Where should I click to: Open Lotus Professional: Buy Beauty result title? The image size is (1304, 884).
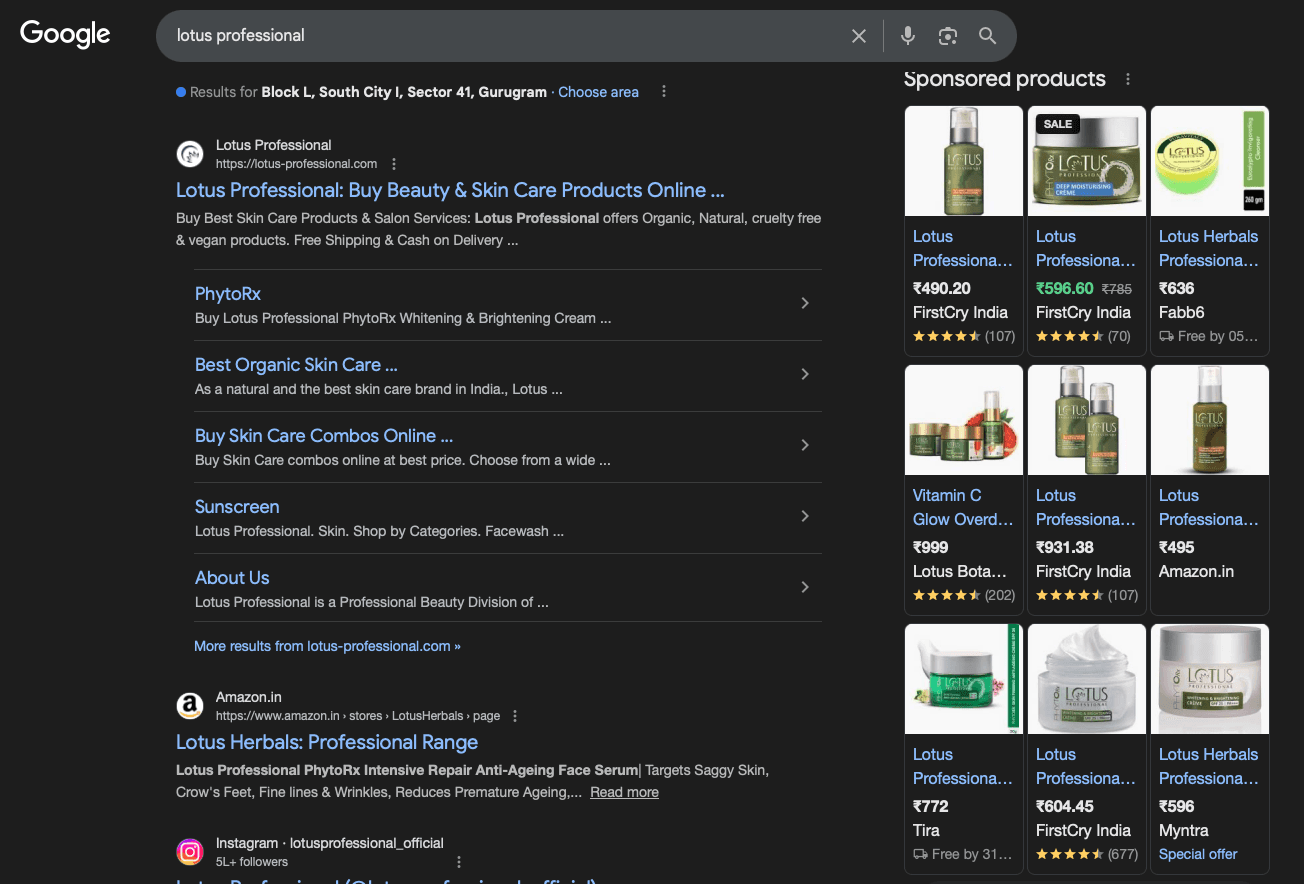click(x=450, y=190)
